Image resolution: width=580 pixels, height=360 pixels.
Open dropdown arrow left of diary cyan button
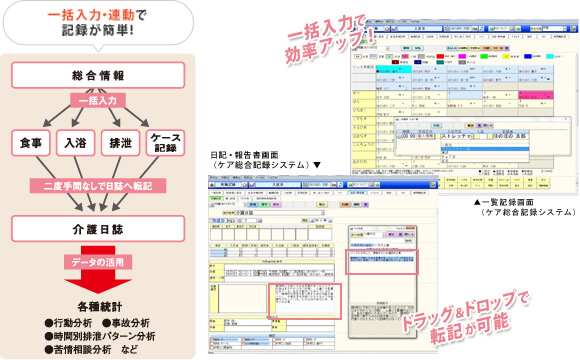[245, 205]
